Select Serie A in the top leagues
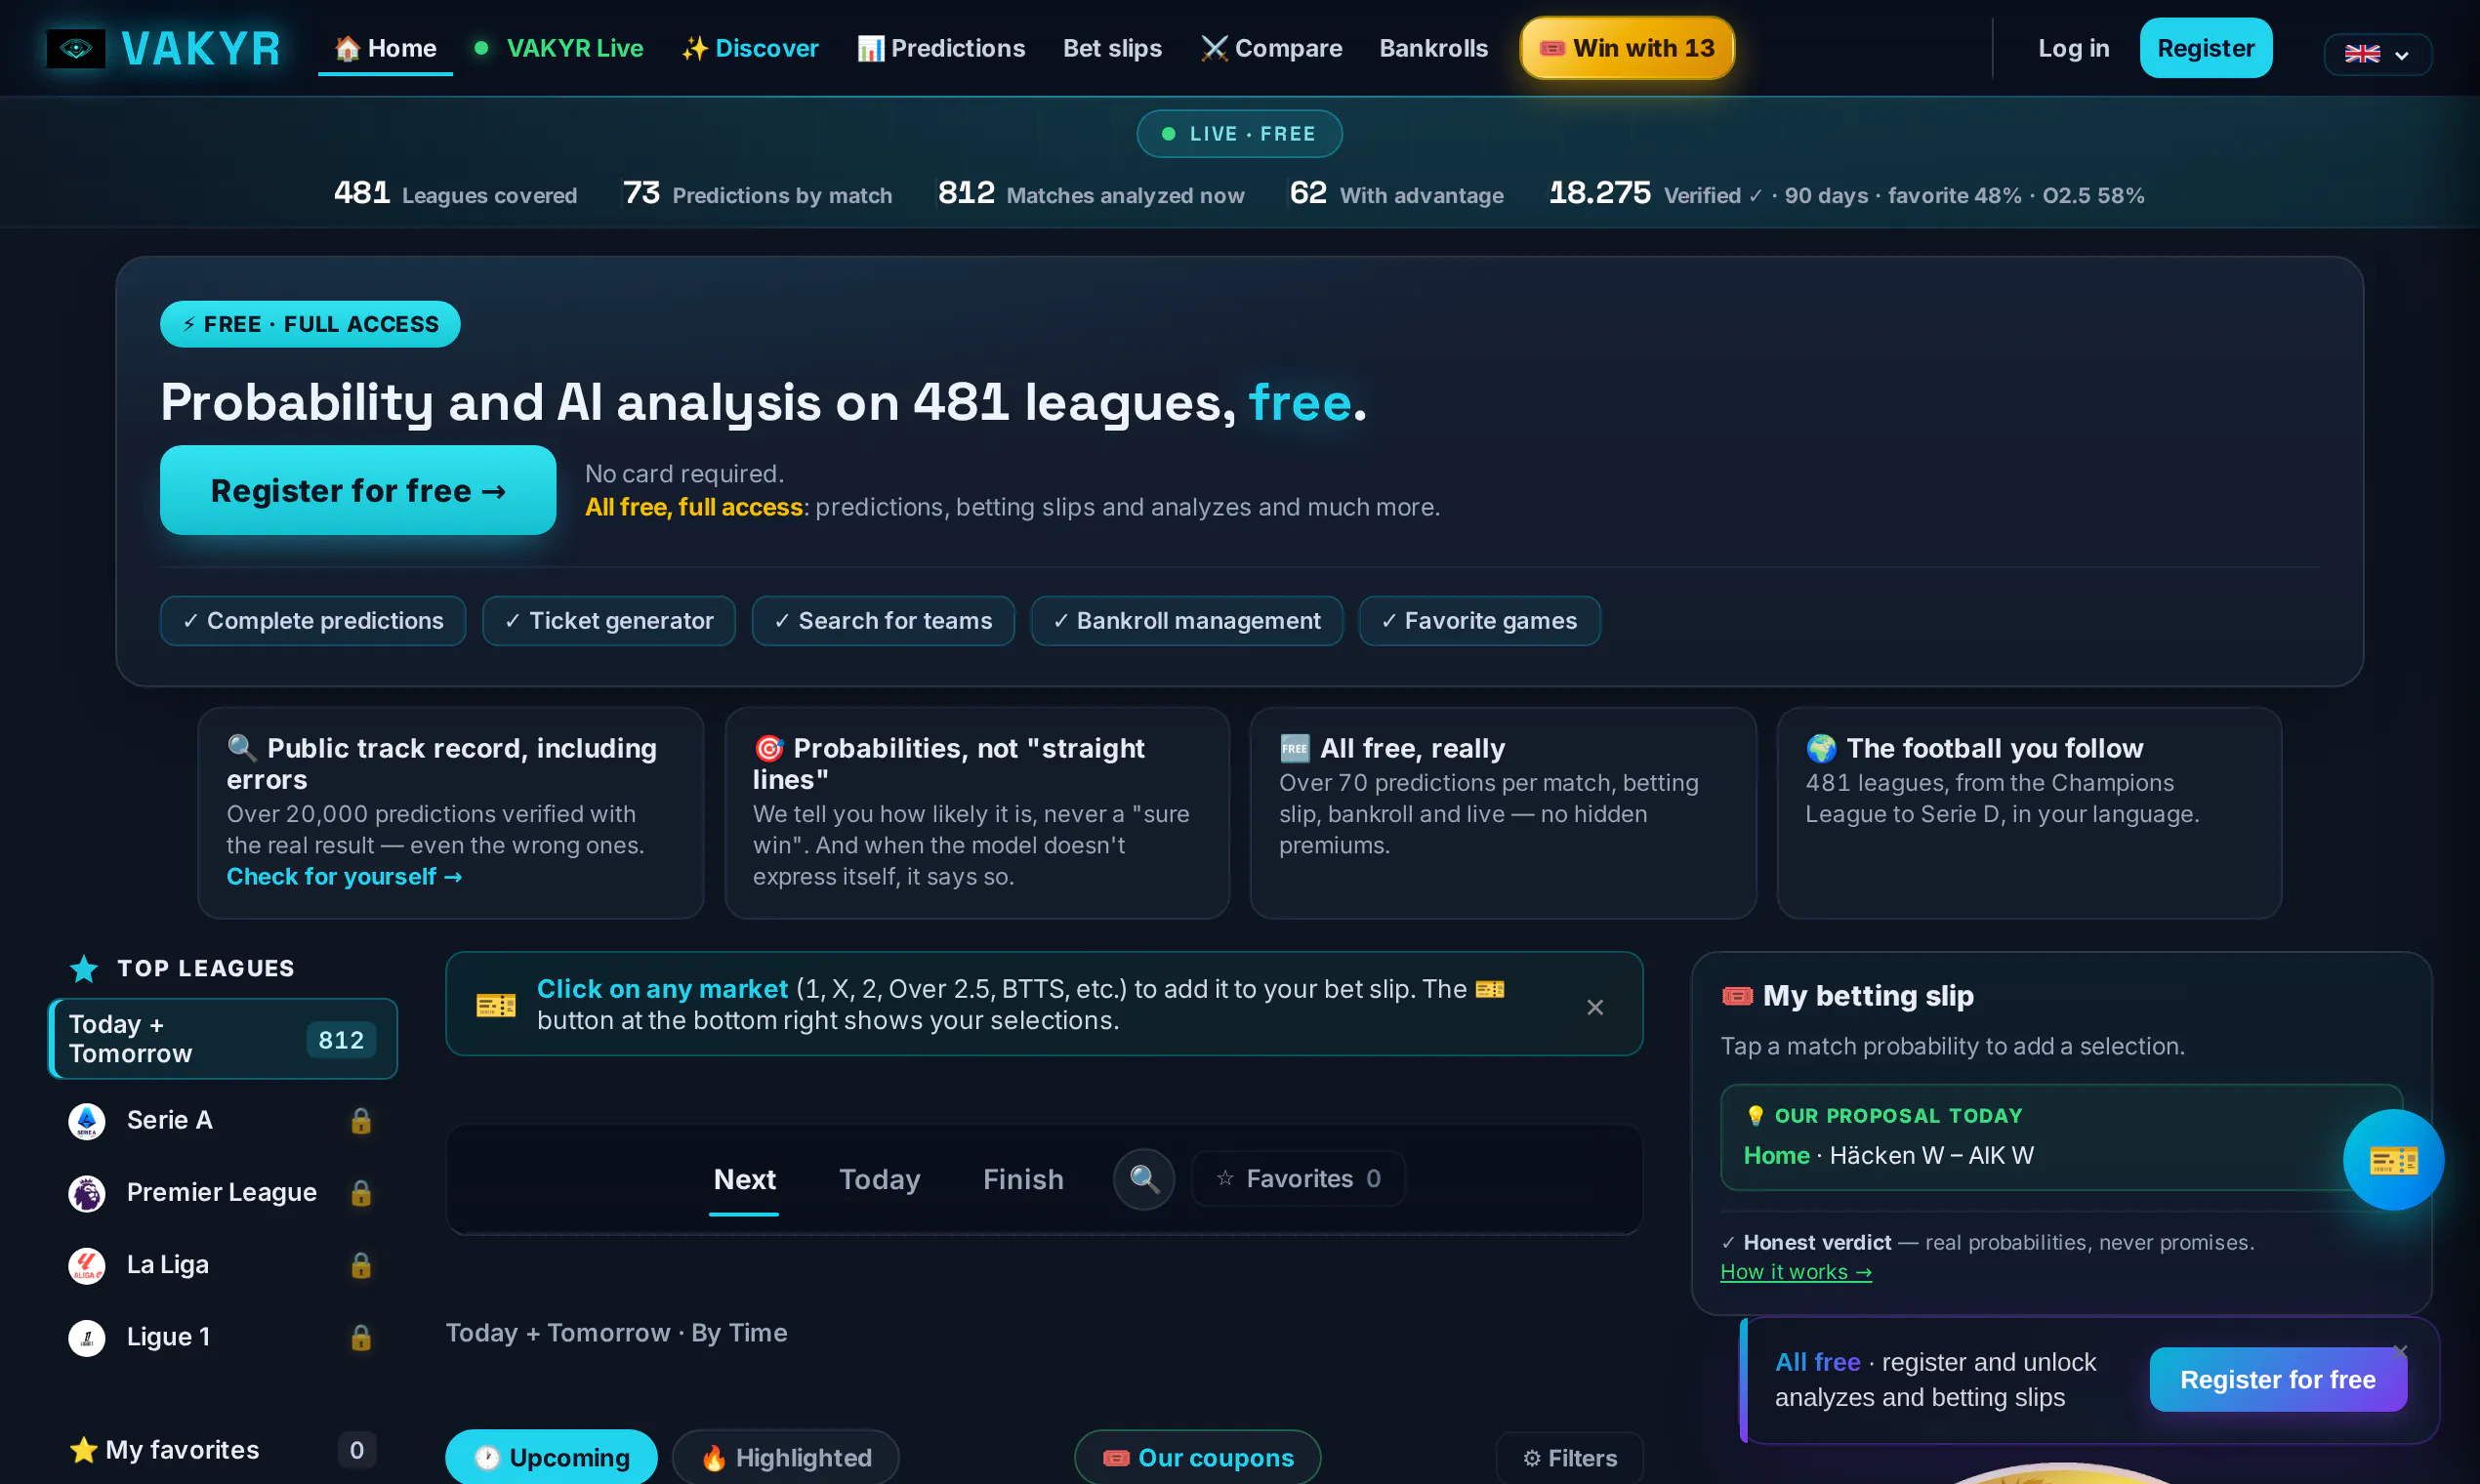This screenshot has width=2480, height=1484. coord(222,1121)
